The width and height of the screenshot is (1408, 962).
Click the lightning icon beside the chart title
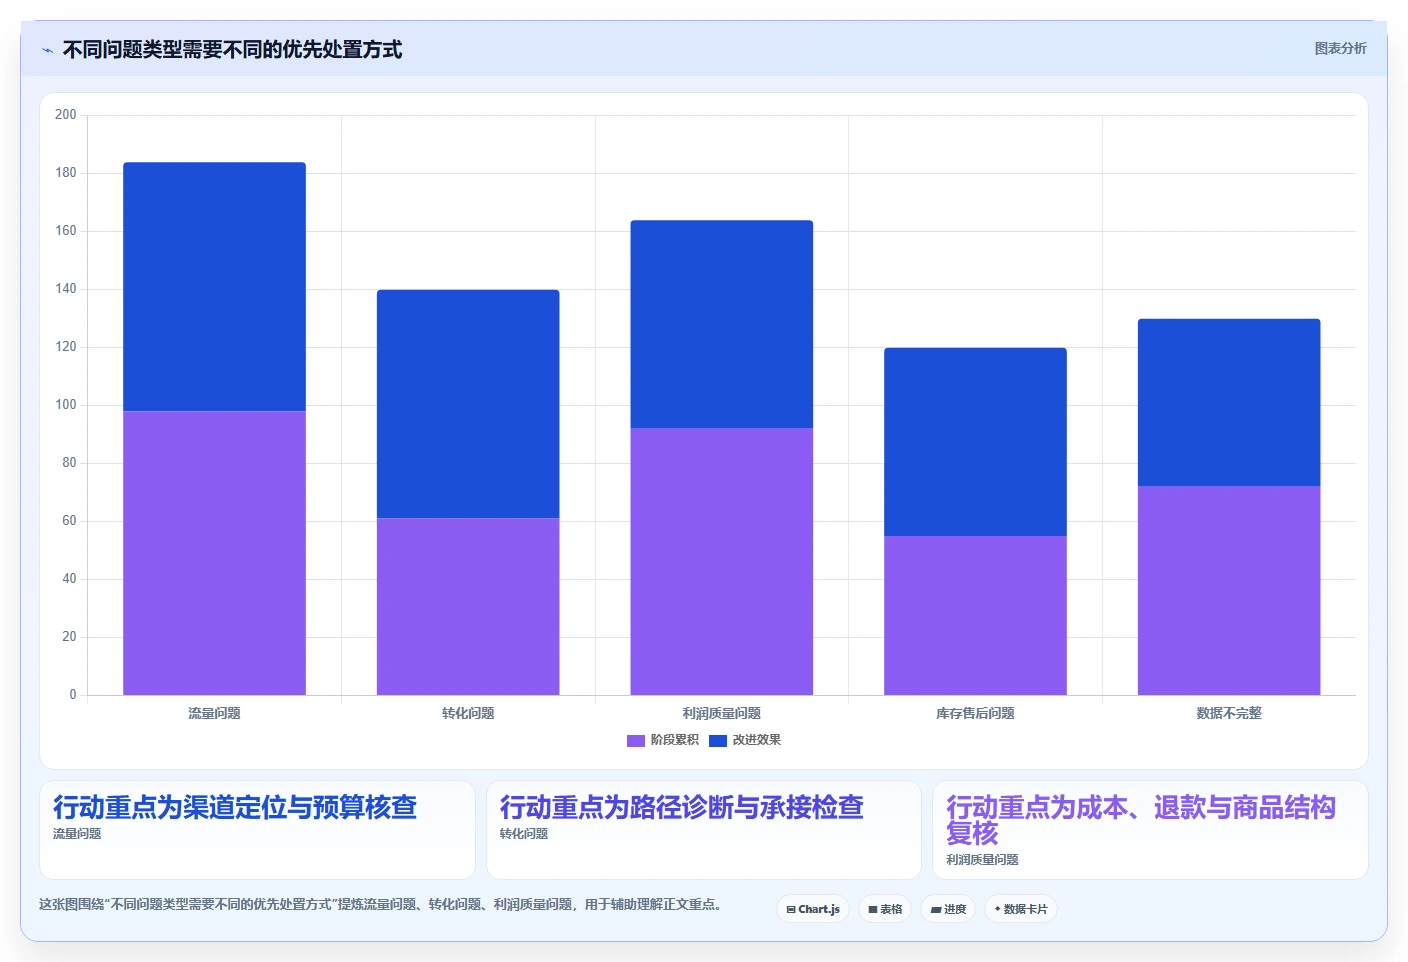[x=47, y=50]
